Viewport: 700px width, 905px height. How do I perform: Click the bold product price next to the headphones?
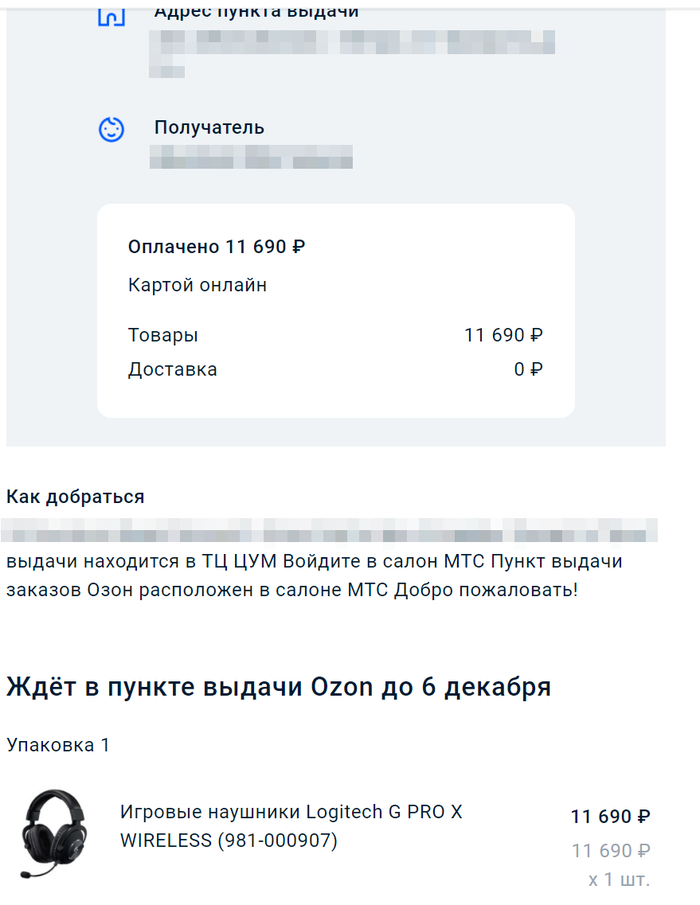(x=610, y=817)
